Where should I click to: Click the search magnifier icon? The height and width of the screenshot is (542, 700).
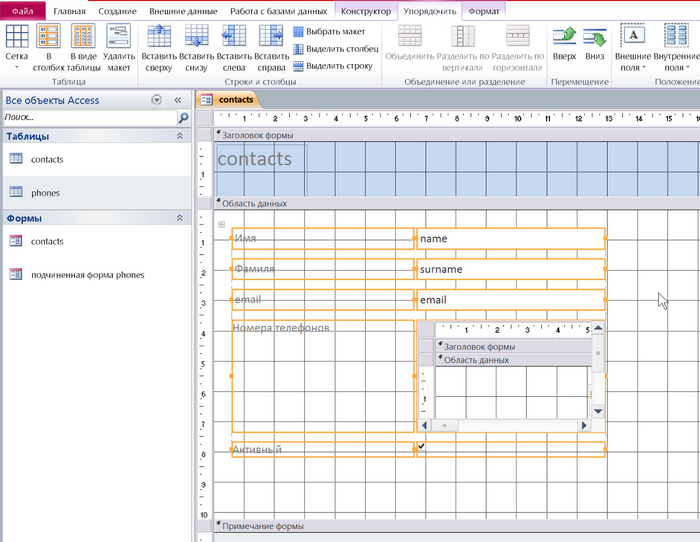183,118
